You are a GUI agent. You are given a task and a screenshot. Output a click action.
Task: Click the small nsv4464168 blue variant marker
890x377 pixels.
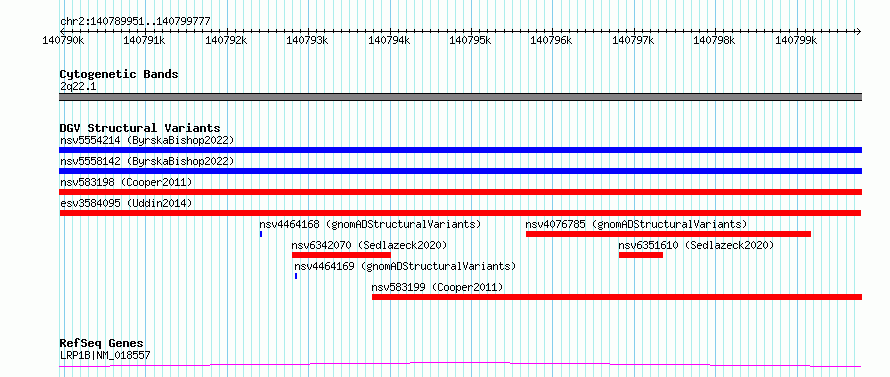tap(261, 234)
